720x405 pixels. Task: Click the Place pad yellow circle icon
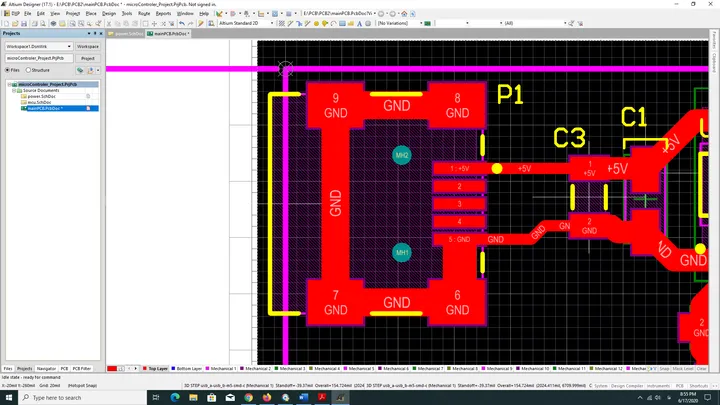tap(316, 23)
